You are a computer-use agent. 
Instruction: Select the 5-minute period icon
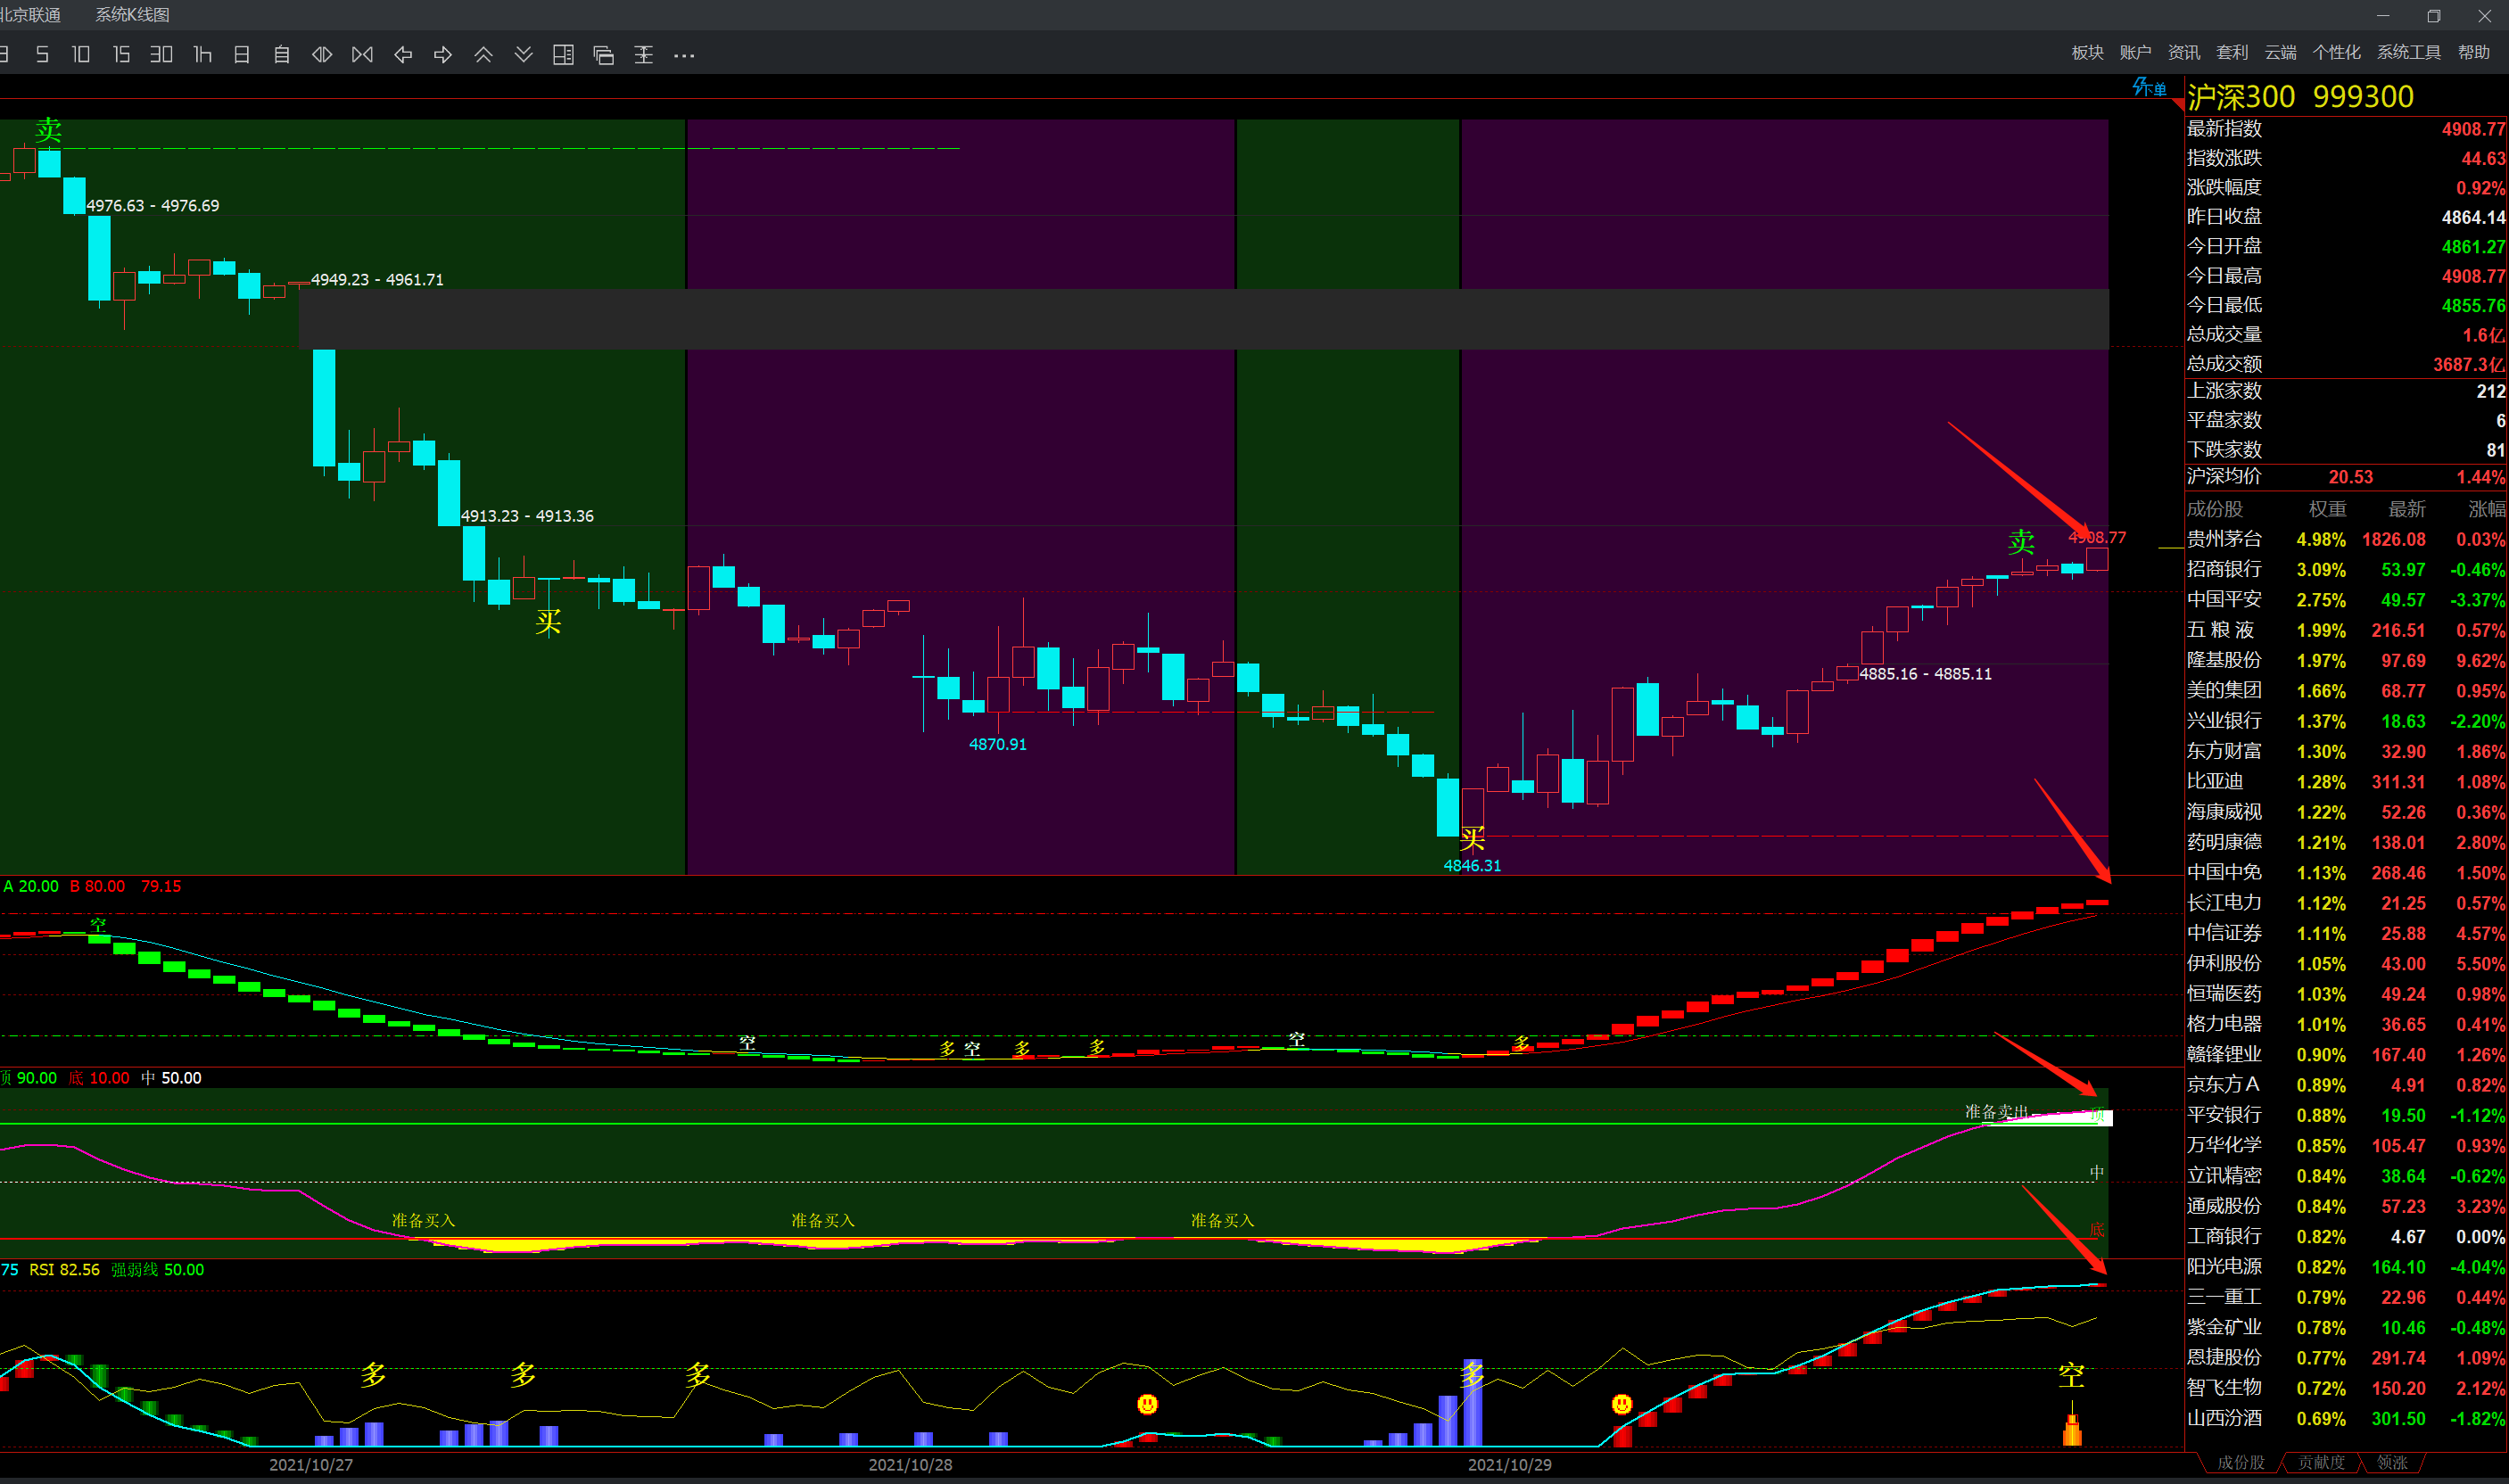coord(42,54)
